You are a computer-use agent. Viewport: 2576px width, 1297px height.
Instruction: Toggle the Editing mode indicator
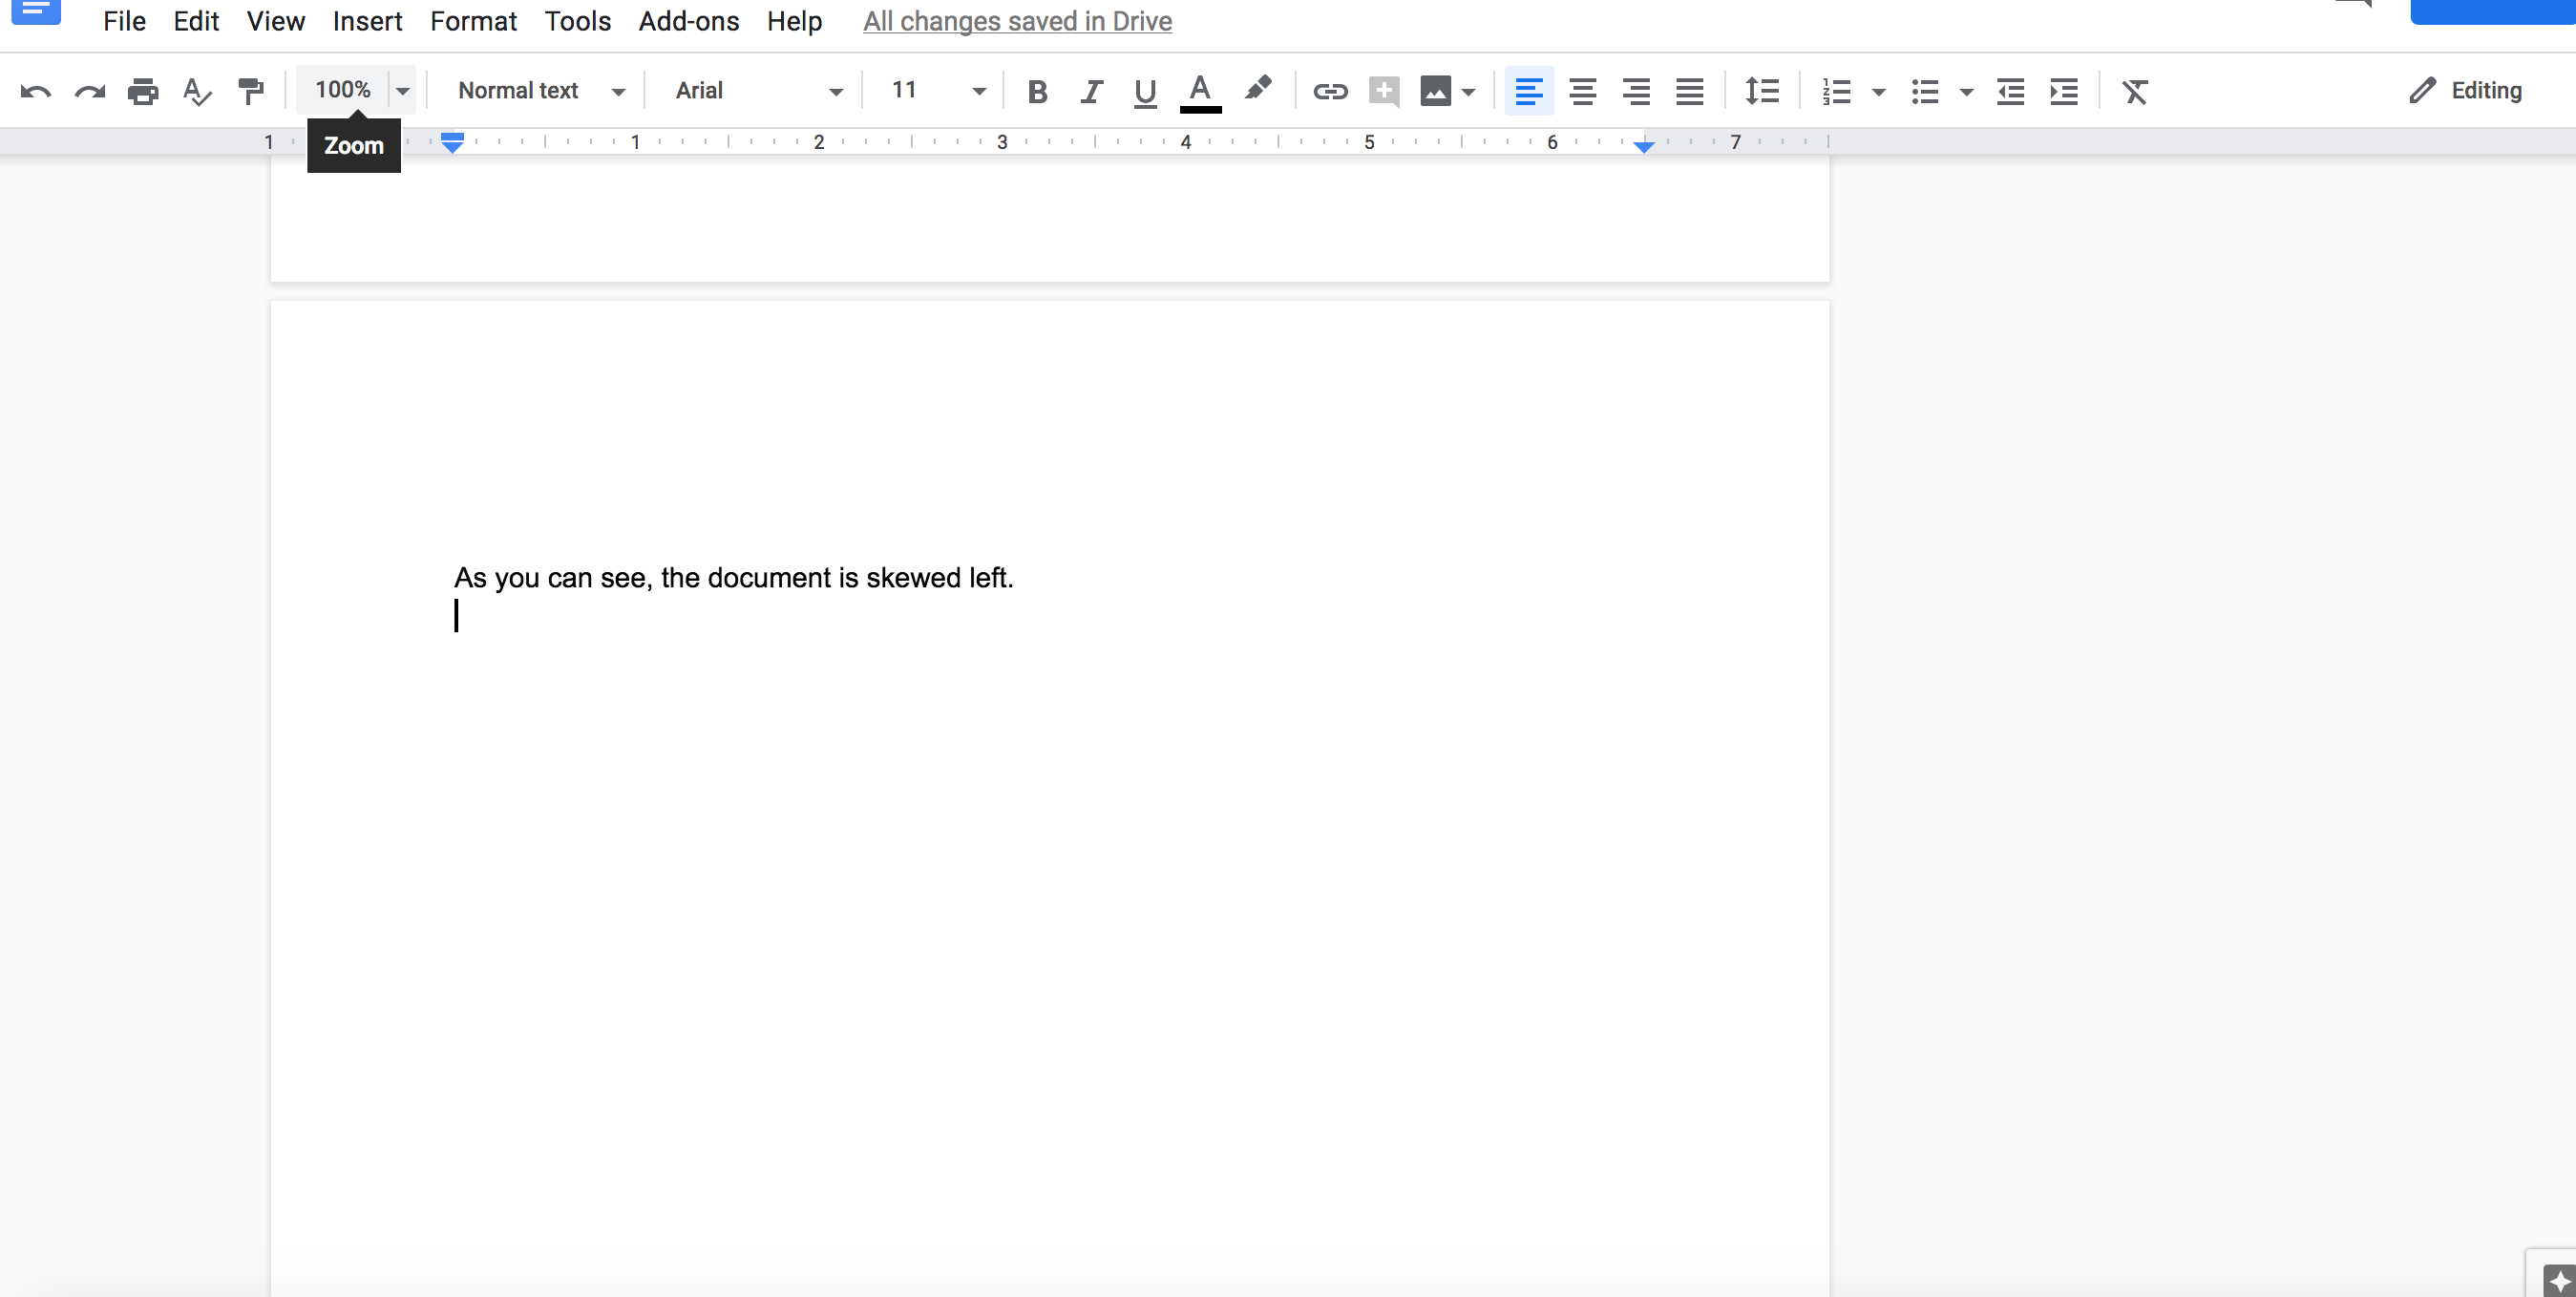coord(2472,90)
